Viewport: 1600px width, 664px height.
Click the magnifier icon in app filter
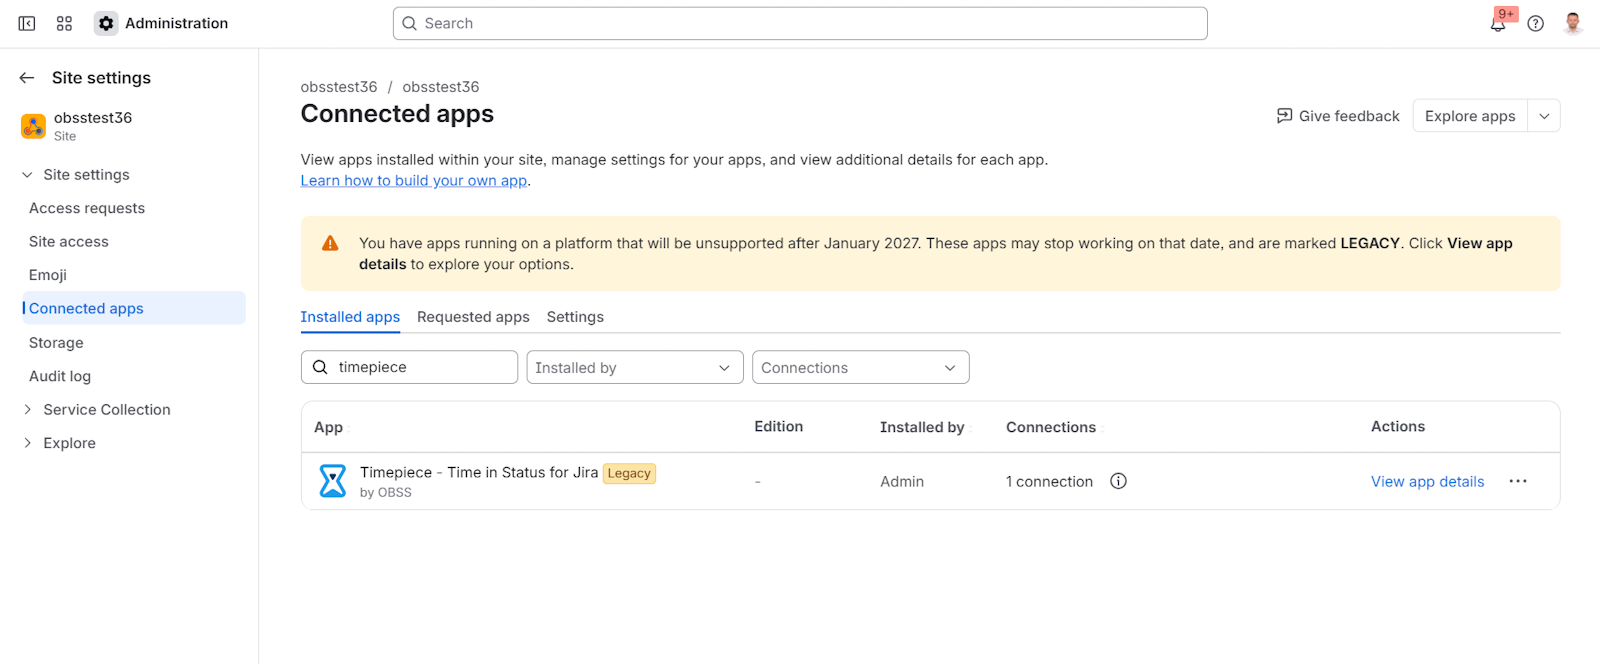point(320,367)
